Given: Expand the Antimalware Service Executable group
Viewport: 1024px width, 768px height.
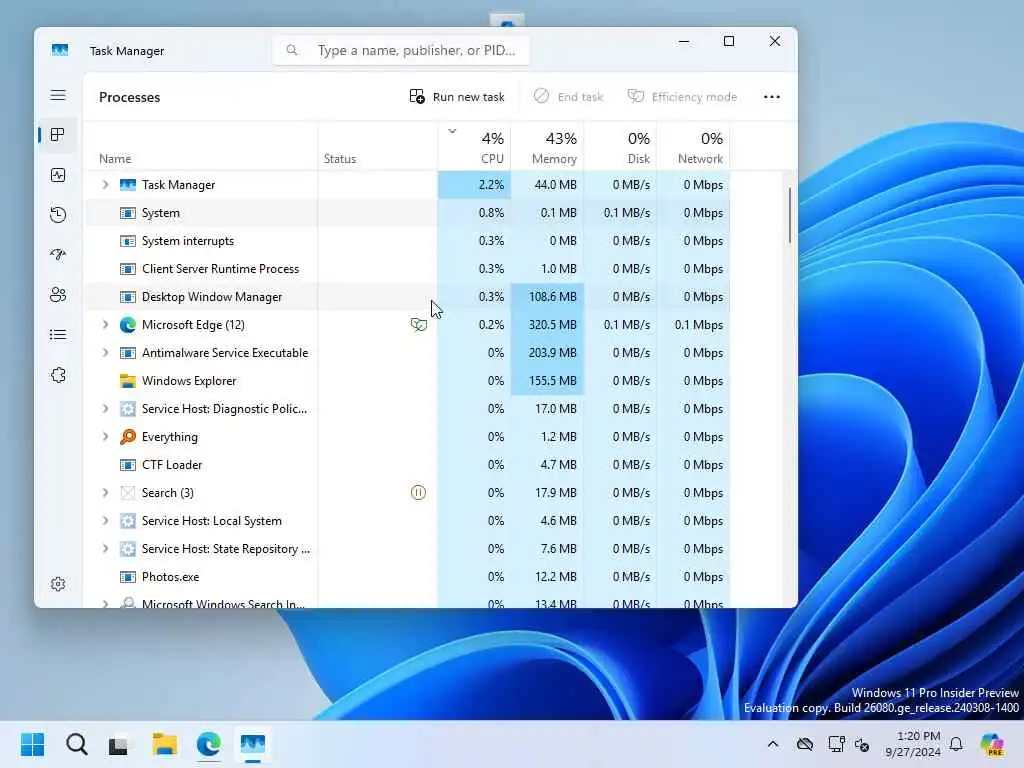Looking at the screenshot, I should [x=105, y=353].
